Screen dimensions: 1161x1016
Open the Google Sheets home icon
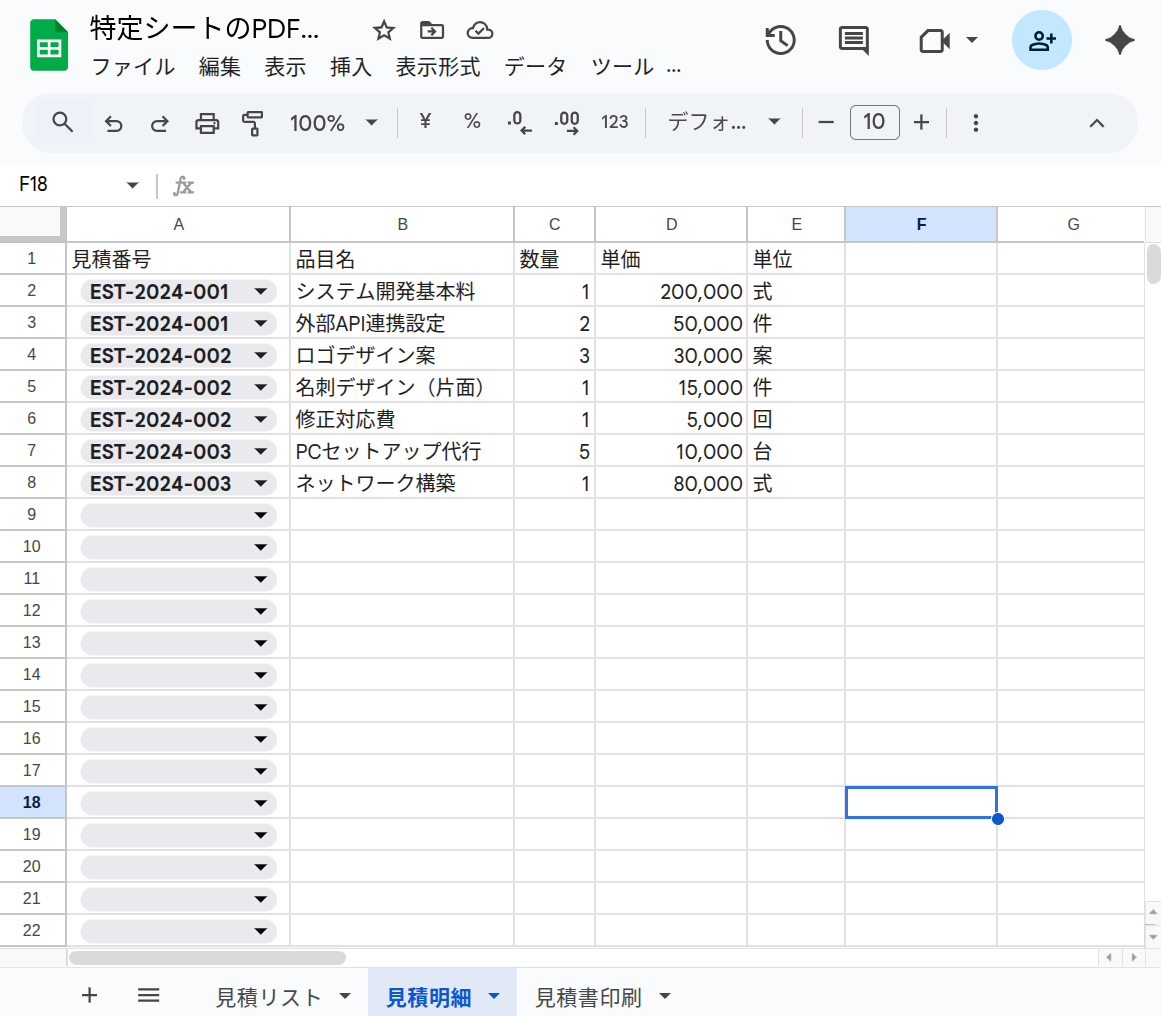click(x=49, y=46)
